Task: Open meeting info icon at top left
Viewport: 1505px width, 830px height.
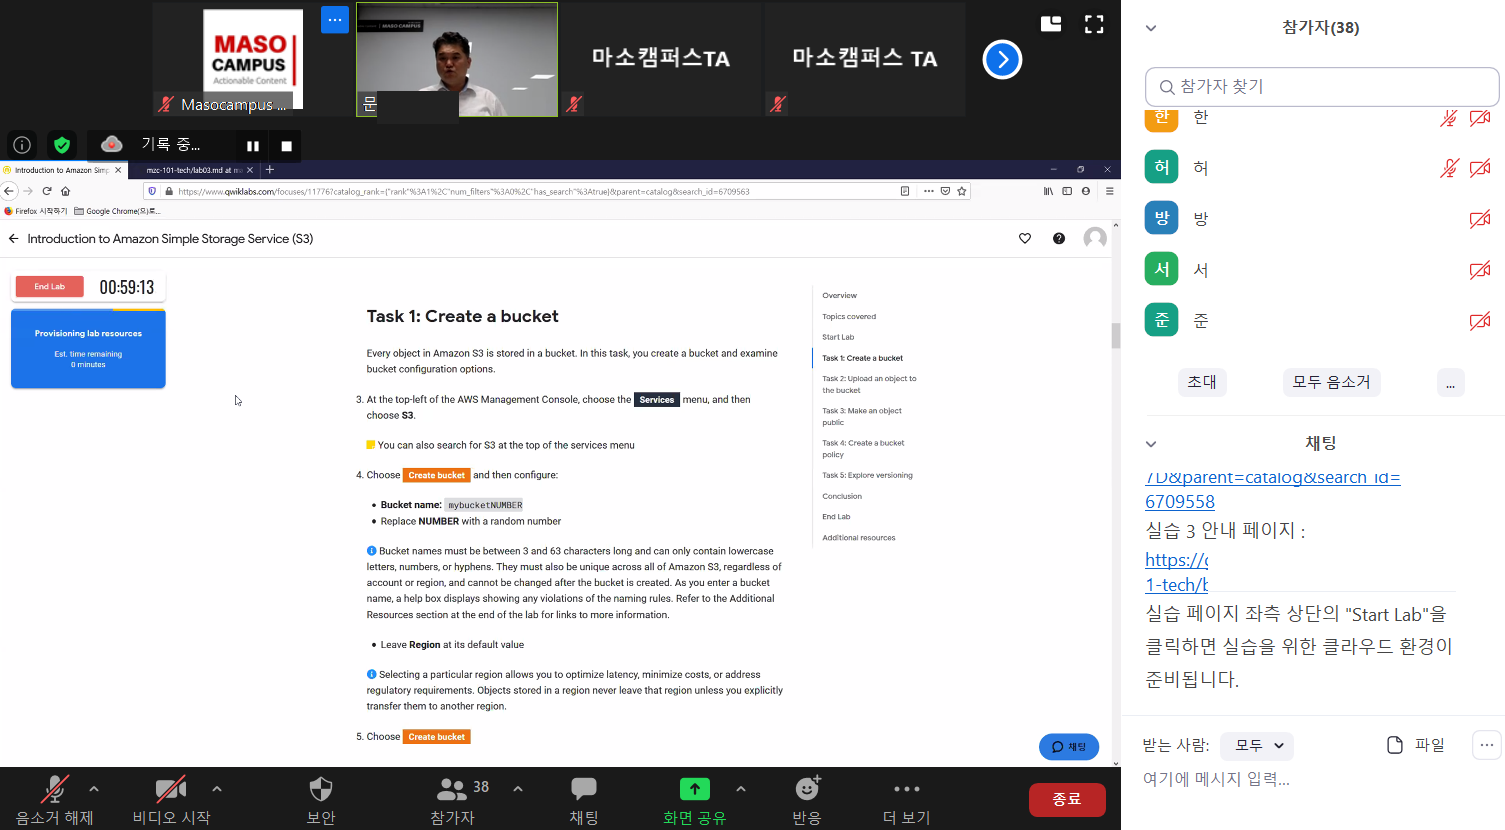Action: (22, 145)
